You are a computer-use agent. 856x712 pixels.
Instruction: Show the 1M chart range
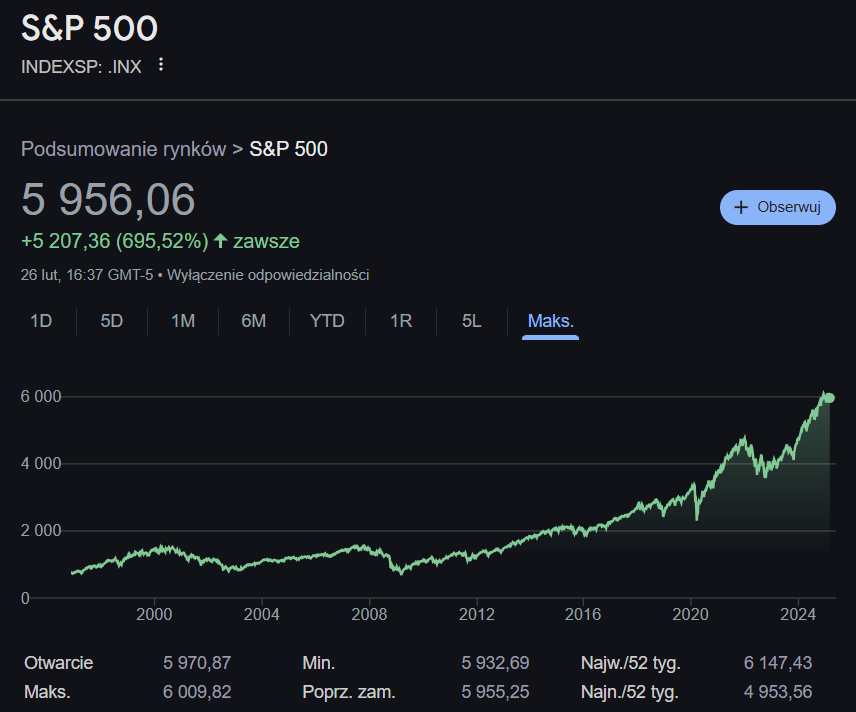click(183, 321)
